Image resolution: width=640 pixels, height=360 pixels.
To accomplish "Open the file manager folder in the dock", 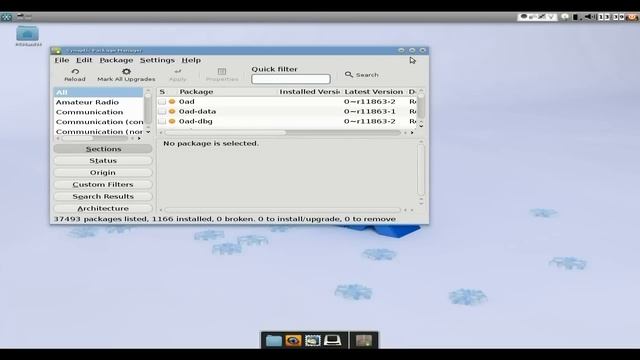I will tap(273, 340).
